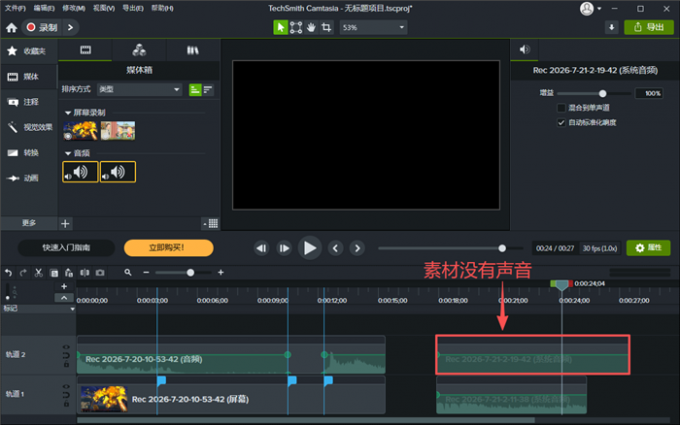The image size is (680, 425).
Task: Open the 快速入门指南
Action: [66, 248]
